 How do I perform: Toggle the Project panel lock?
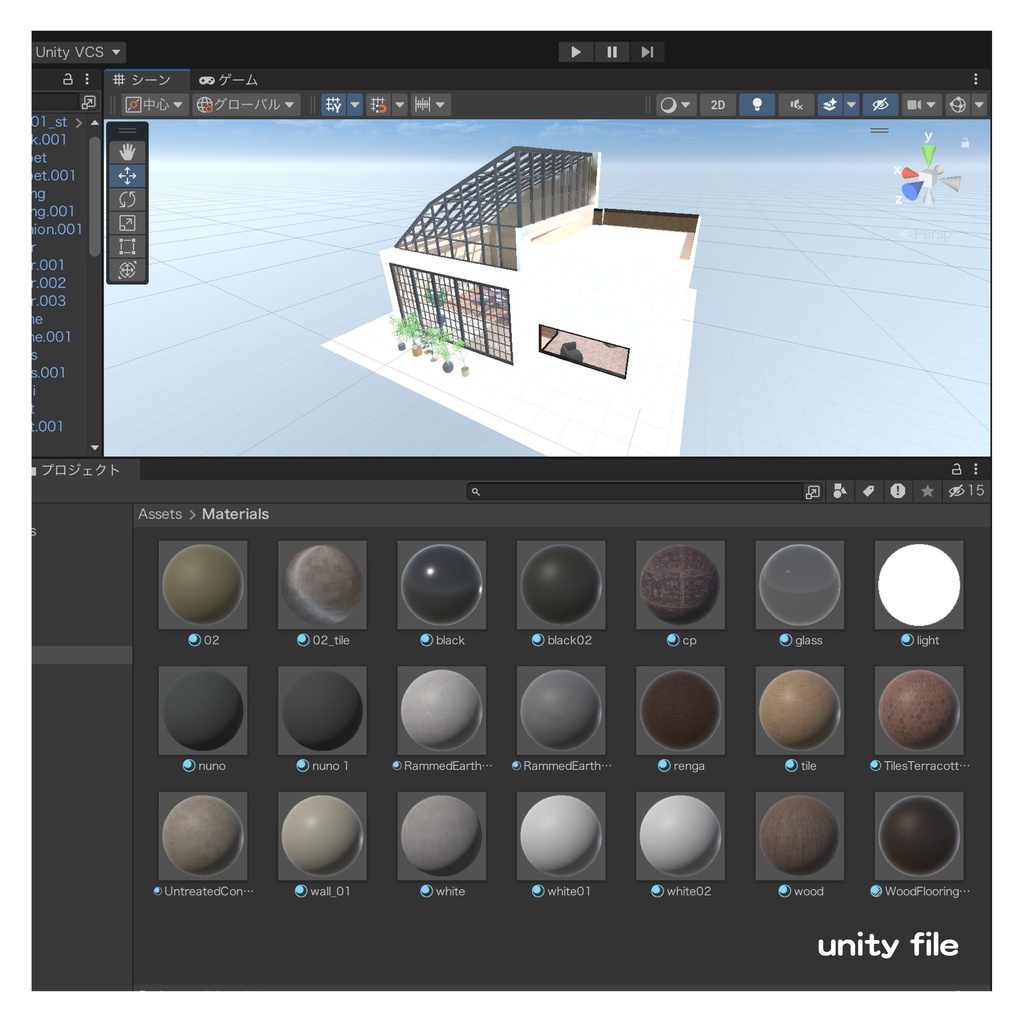point(956,469)
